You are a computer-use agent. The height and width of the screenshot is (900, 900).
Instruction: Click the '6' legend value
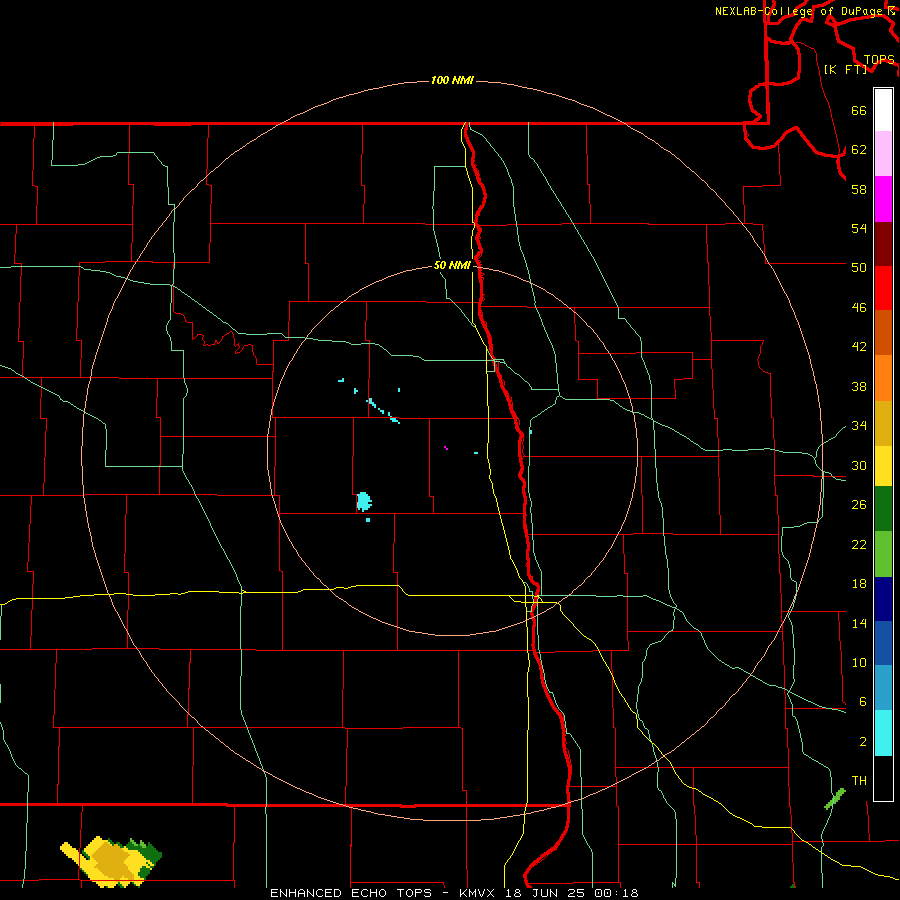(863, 701)
